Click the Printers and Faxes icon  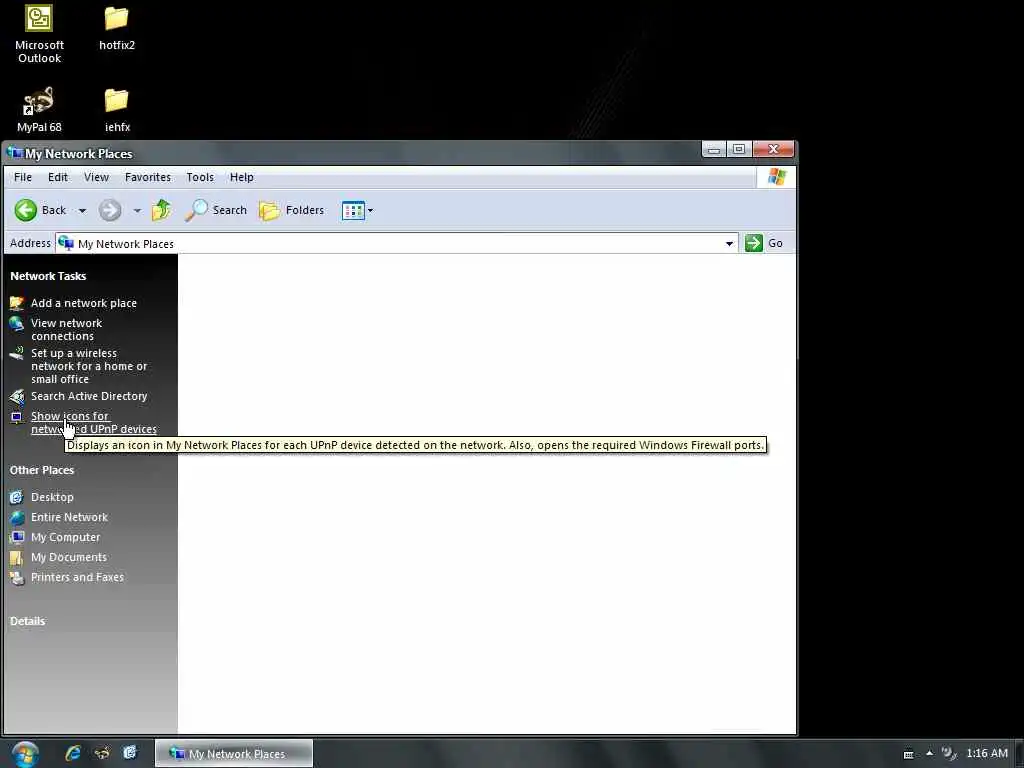point(16,578)
